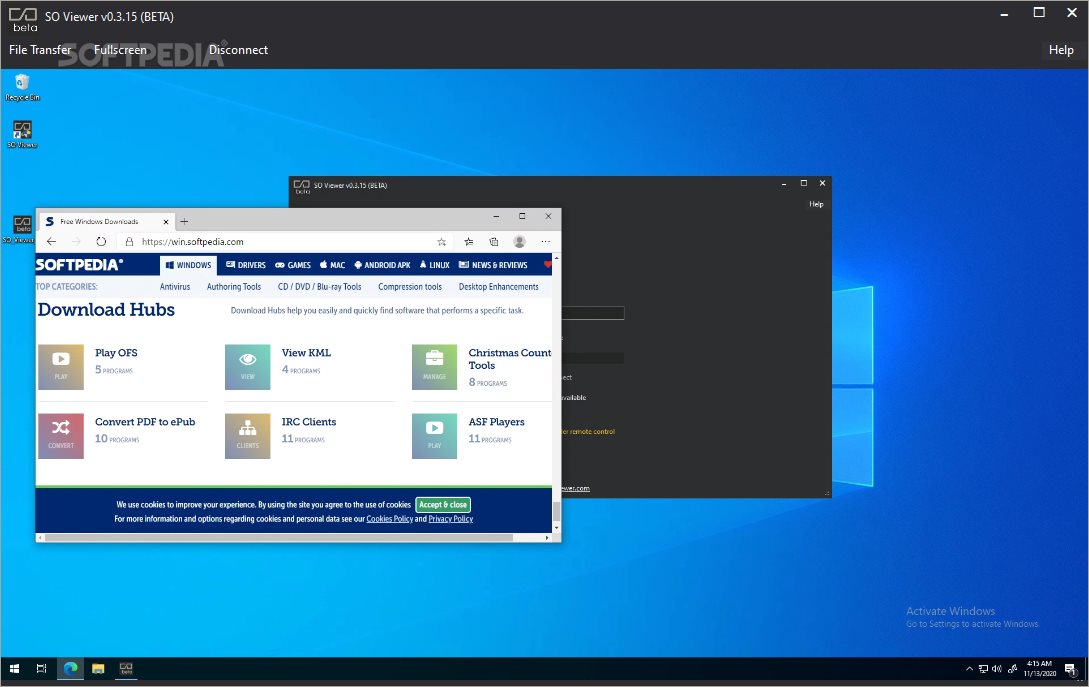Click the taskbar clock and date

tap(1040, 669)
